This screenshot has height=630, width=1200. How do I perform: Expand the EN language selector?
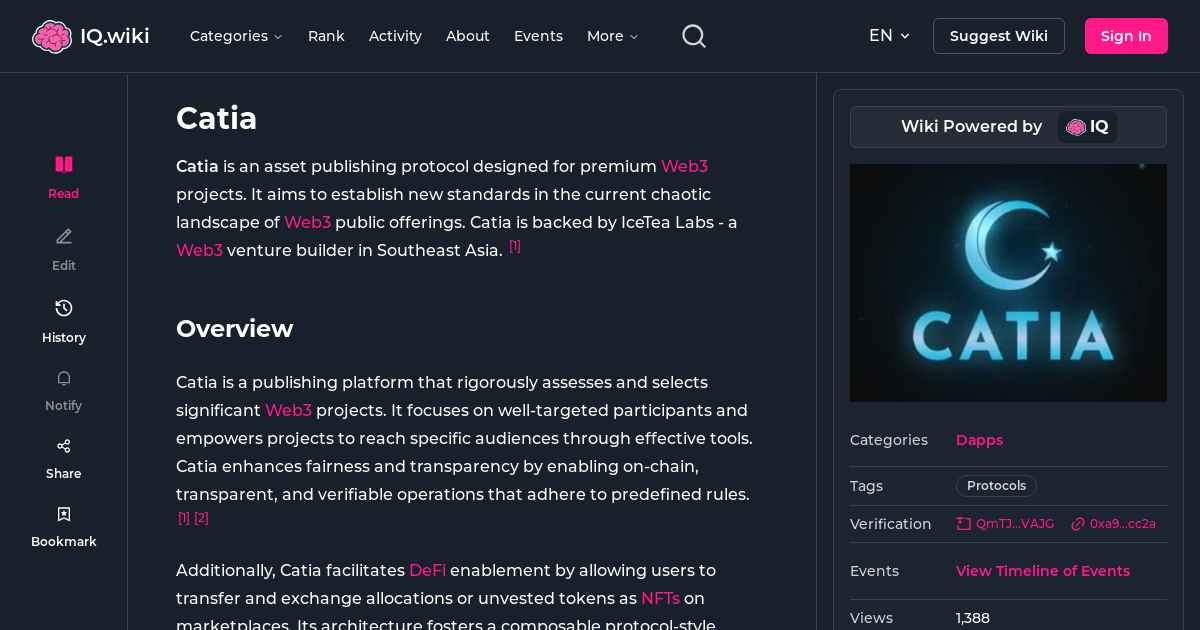[x=889, y=35]
